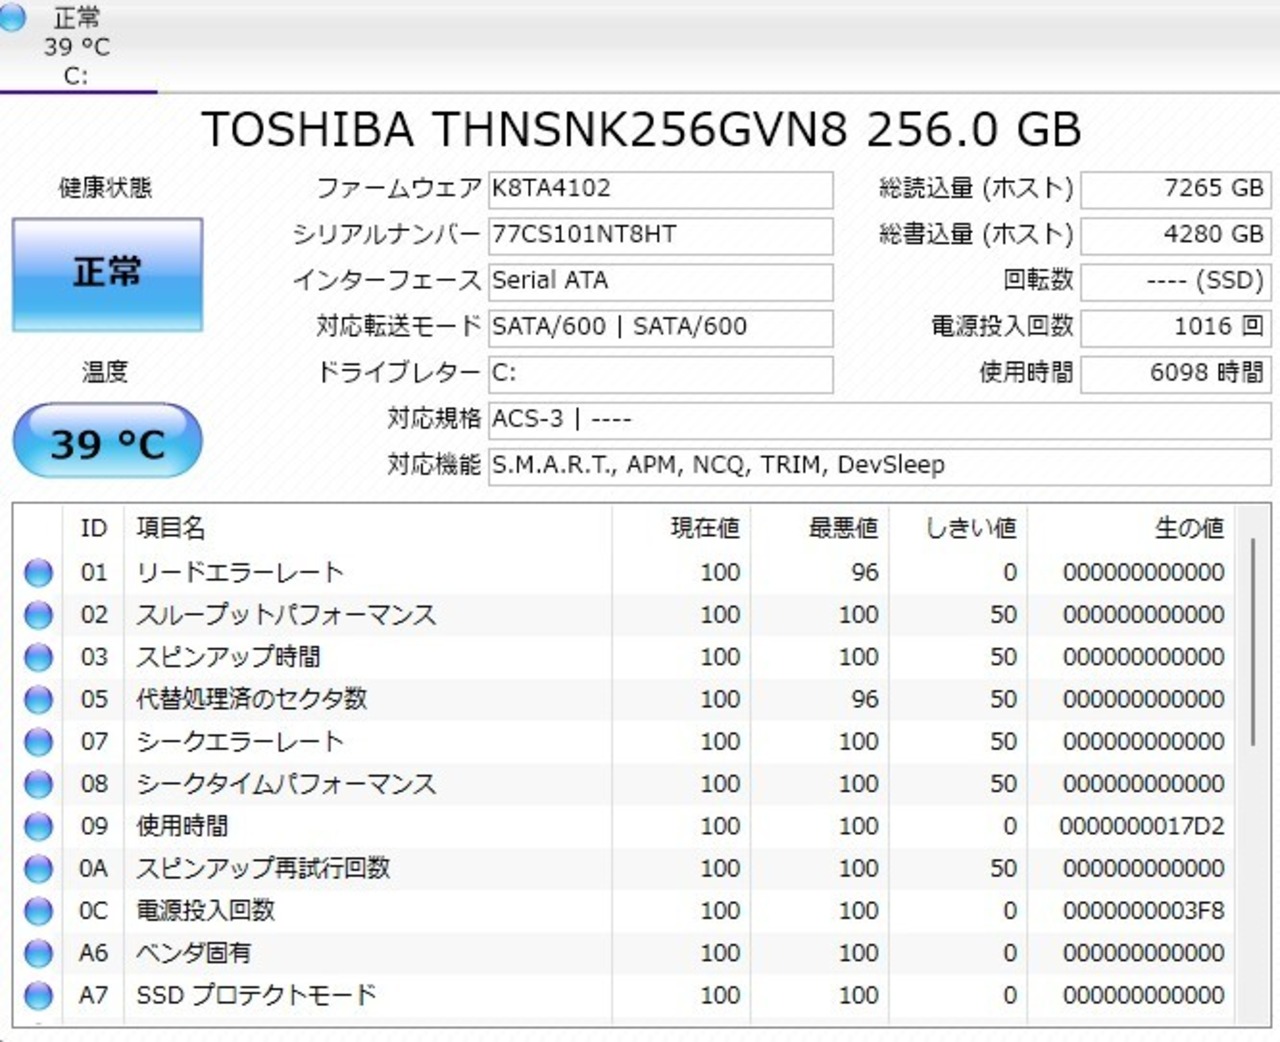Click the 対応機能 label
Screen dimensions: 1280x1042
(x=434, y=465)
